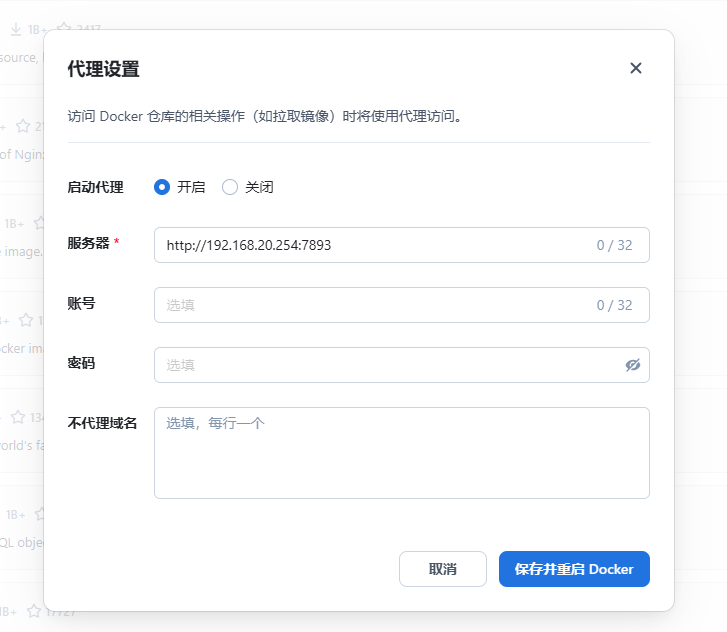Focus the 不代理域名 text area
727x632 pixels.
(x=401, y=452)
